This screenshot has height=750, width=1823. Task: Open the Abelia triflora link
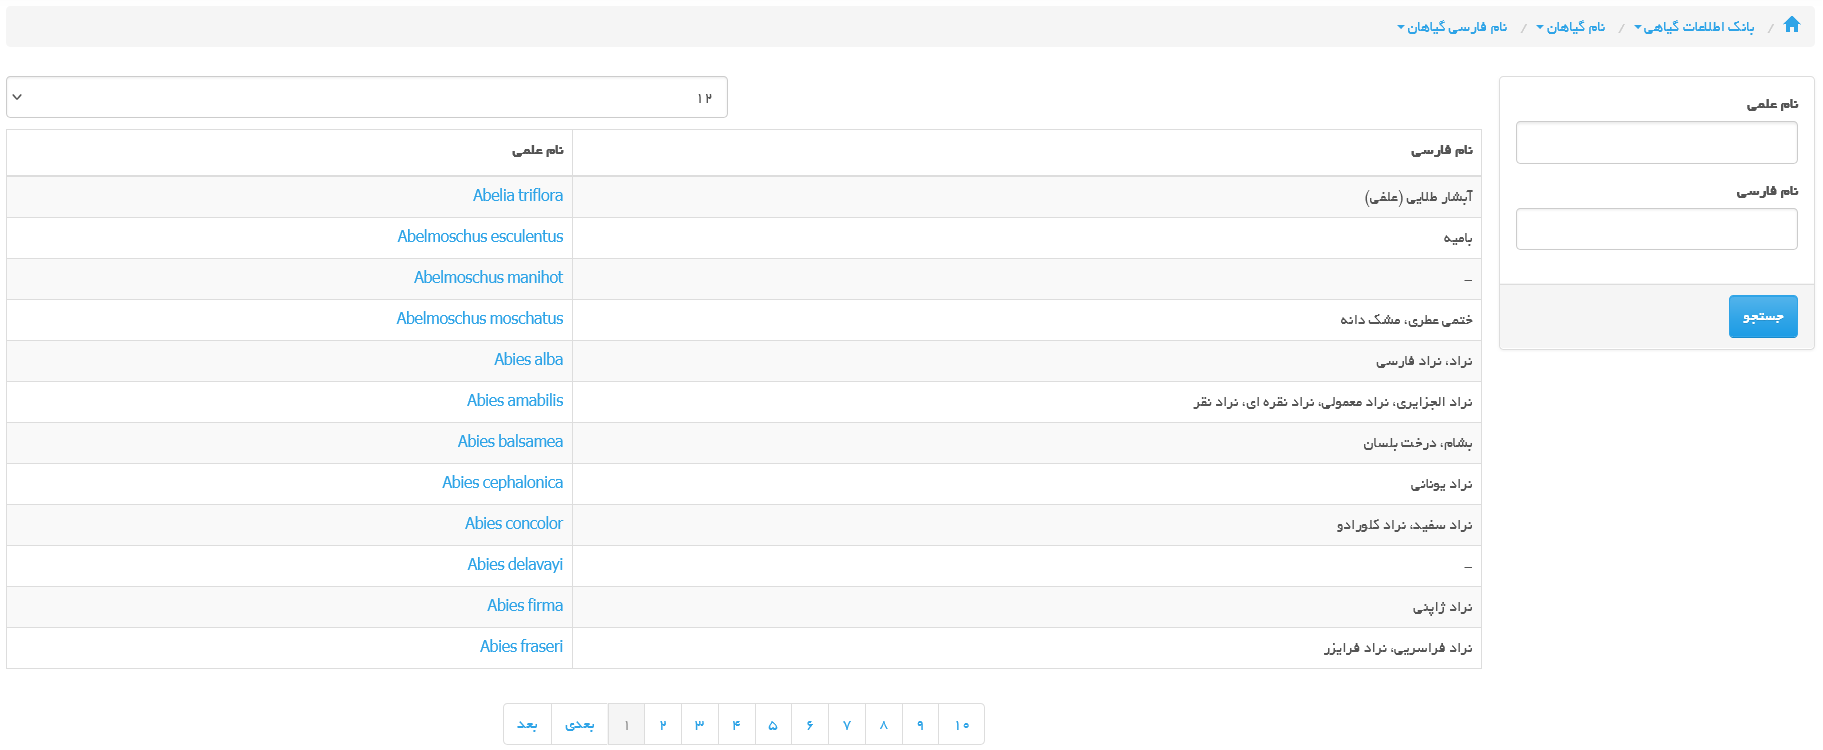click(517, 196)
